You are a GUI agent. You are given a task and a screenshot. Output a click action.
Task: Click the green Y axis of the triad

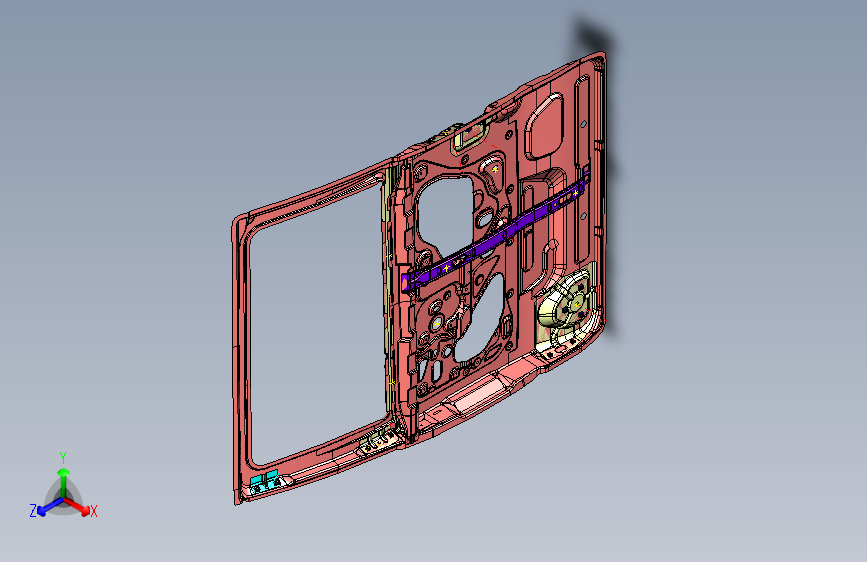pyautogui.click(x=64, y=483)
